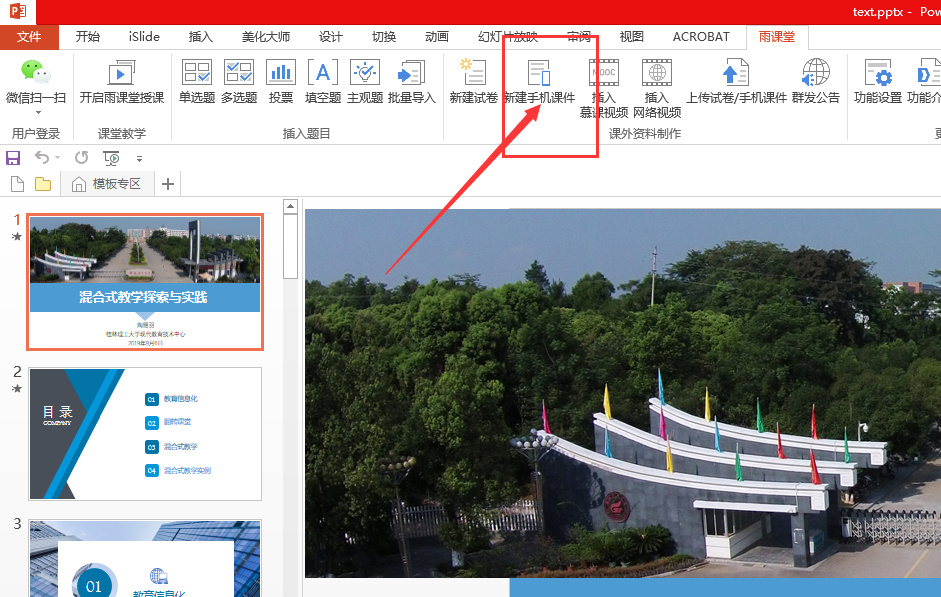Switch to the 开始 (Home) tab
The image size is (941, 597).
click(88, 37)
